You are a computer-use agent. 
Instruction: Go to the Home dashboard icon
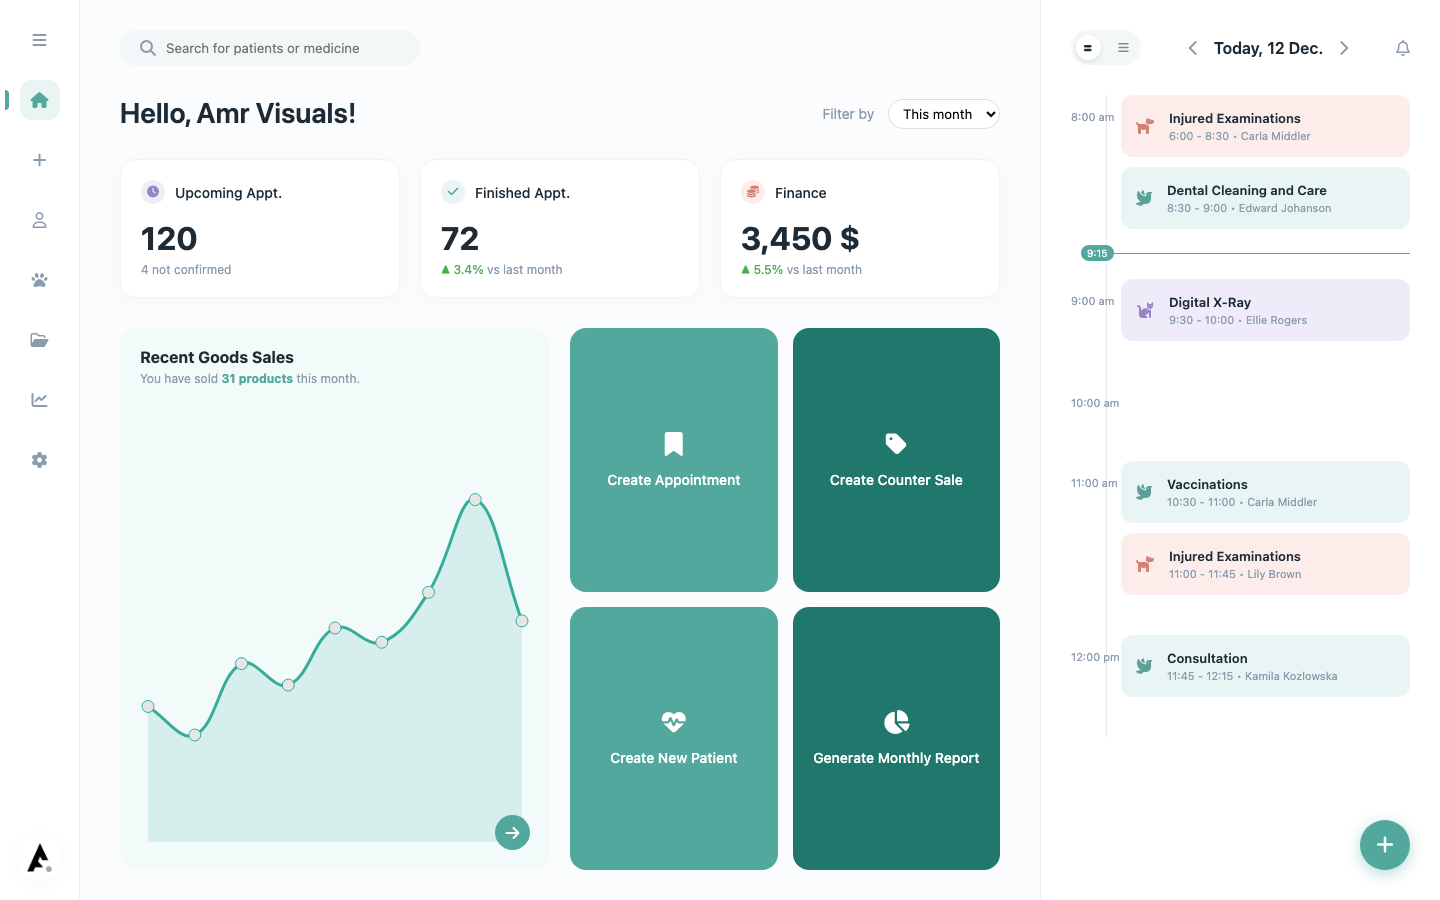[39, 100]
